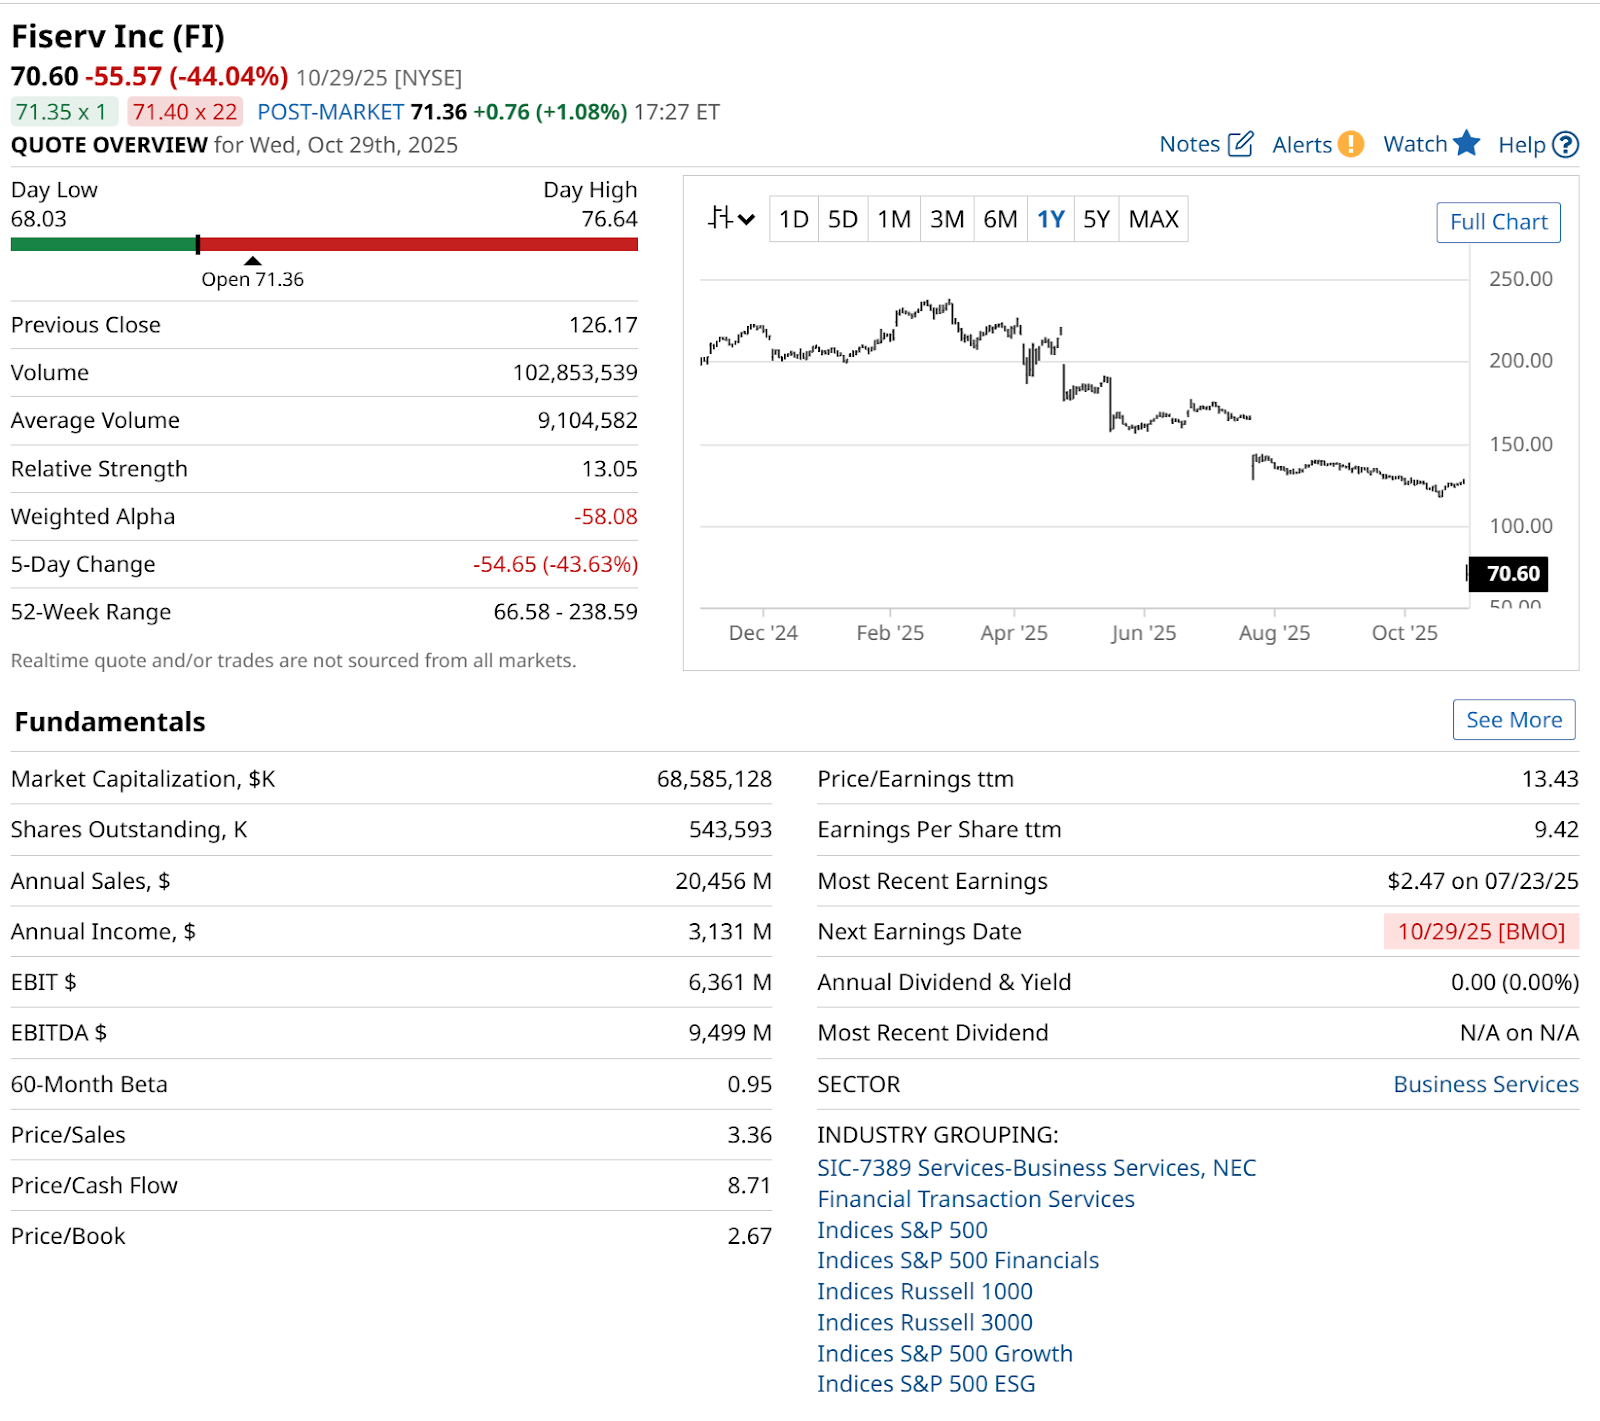This screenshot has width=1600, height=1421.
Task: Click the day range price bar
Action: click(324, 244)
